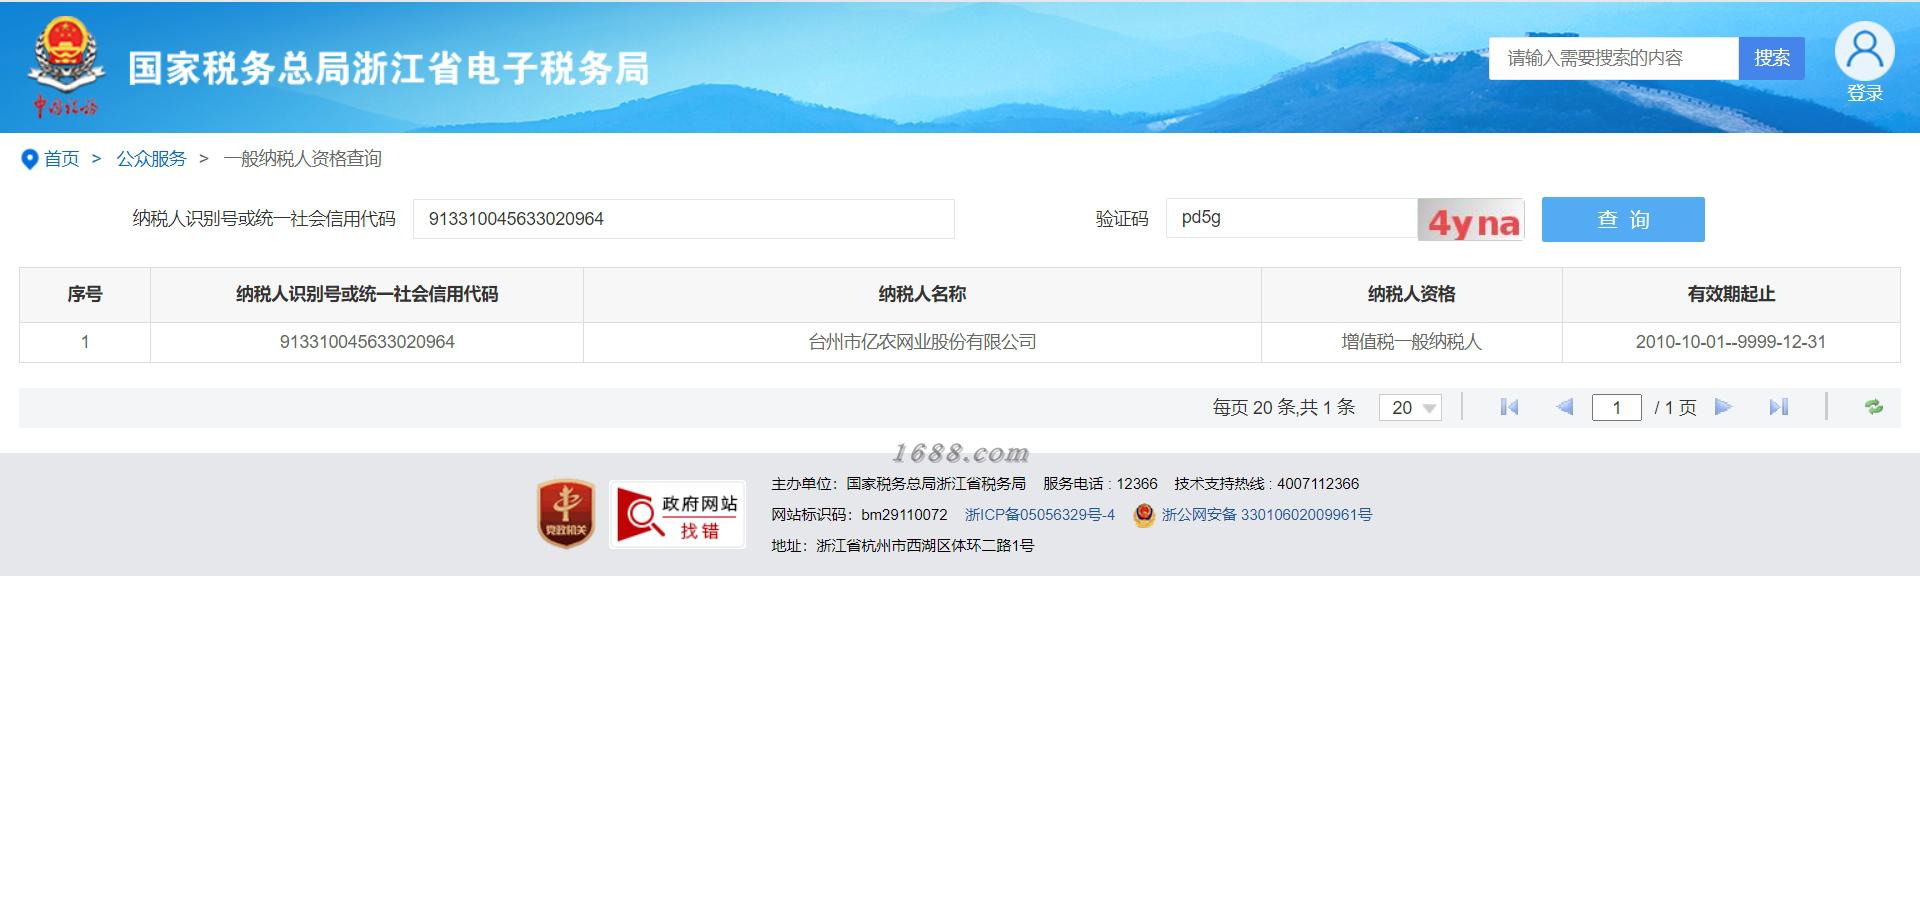This screenshot has height=902, width=1920.
Task: Jump to last page arrow
Action: [1778, 407]
